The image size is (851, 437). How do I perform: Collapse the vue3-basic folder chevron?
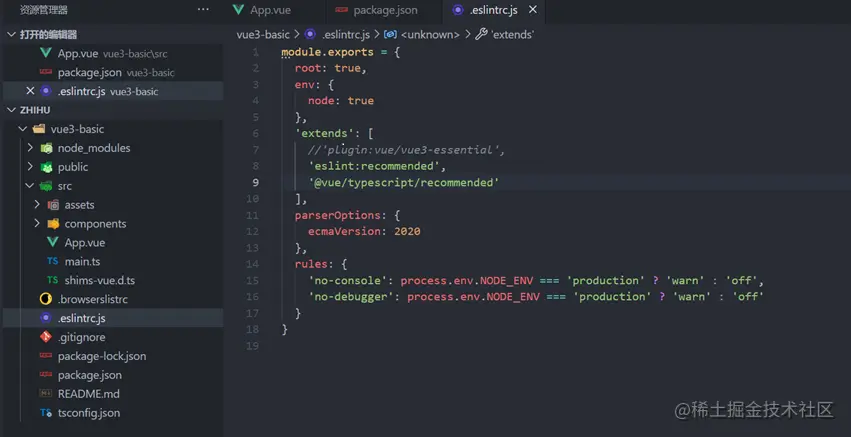pyautogui.click(x=23, y=129)
